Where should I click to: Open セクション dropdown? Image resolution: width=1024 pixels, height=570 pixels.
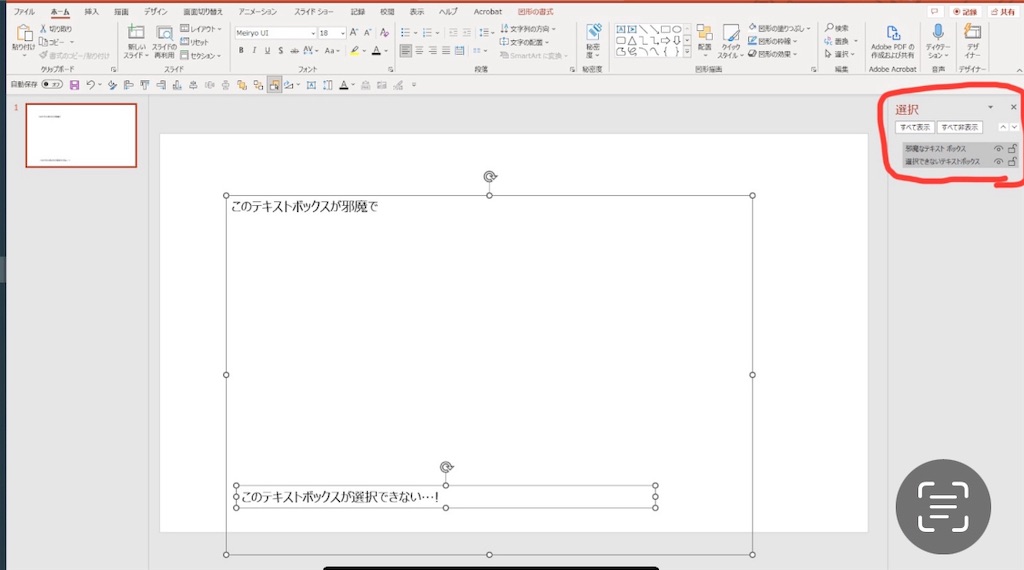tap(201, 55)
